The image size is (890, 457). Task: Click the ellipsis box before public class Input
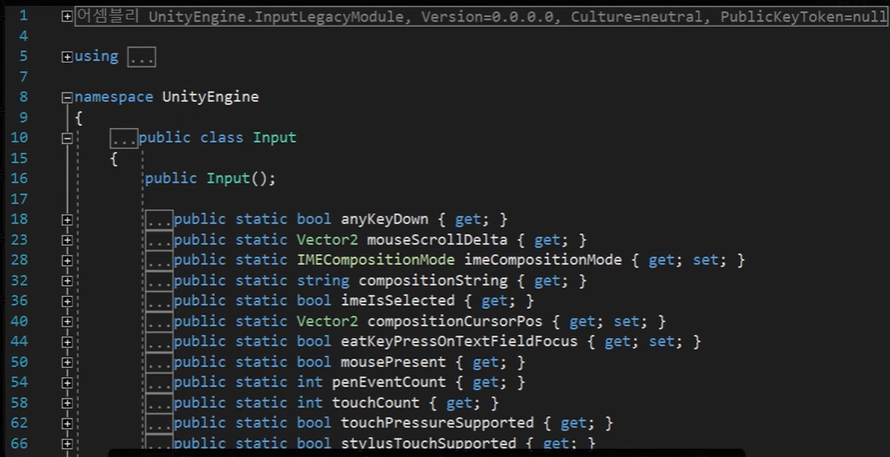coord(124,138)
